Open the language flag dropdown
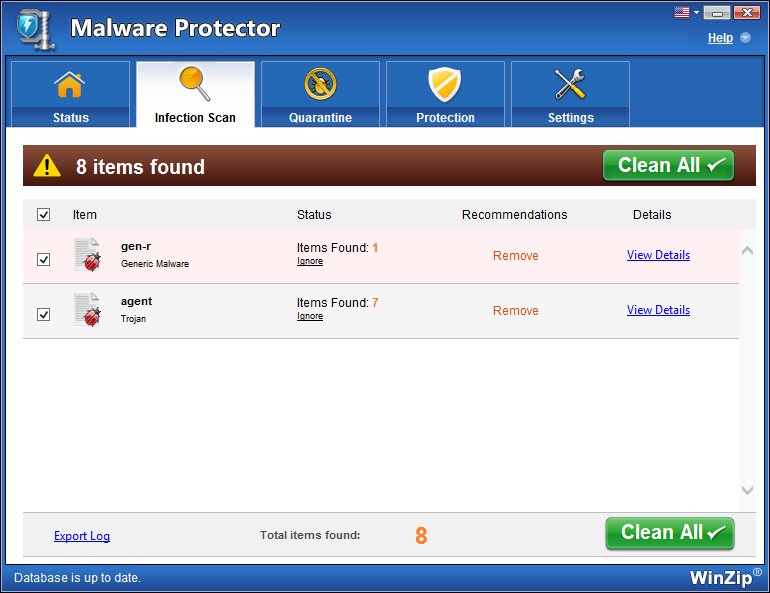Viewport: 770px width, 593px height. 685,12
